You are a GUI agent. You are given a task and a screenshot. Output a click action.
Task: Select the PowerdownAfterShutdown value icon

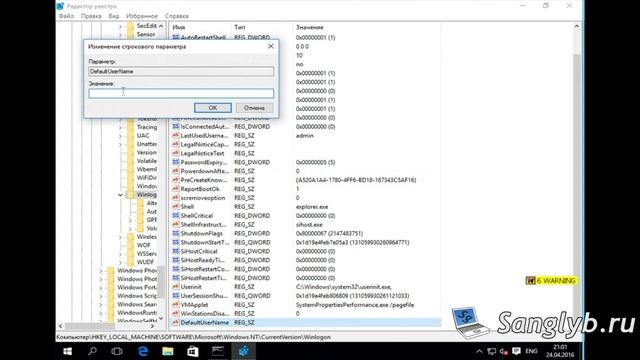[176, 171]
